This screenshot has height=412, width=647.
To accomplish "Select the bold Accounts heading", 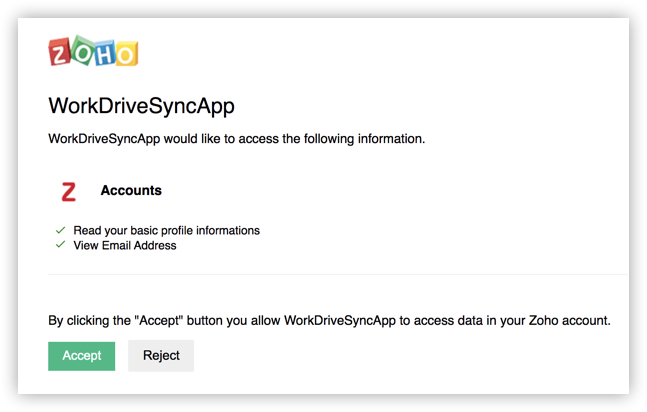I will 131,190.
